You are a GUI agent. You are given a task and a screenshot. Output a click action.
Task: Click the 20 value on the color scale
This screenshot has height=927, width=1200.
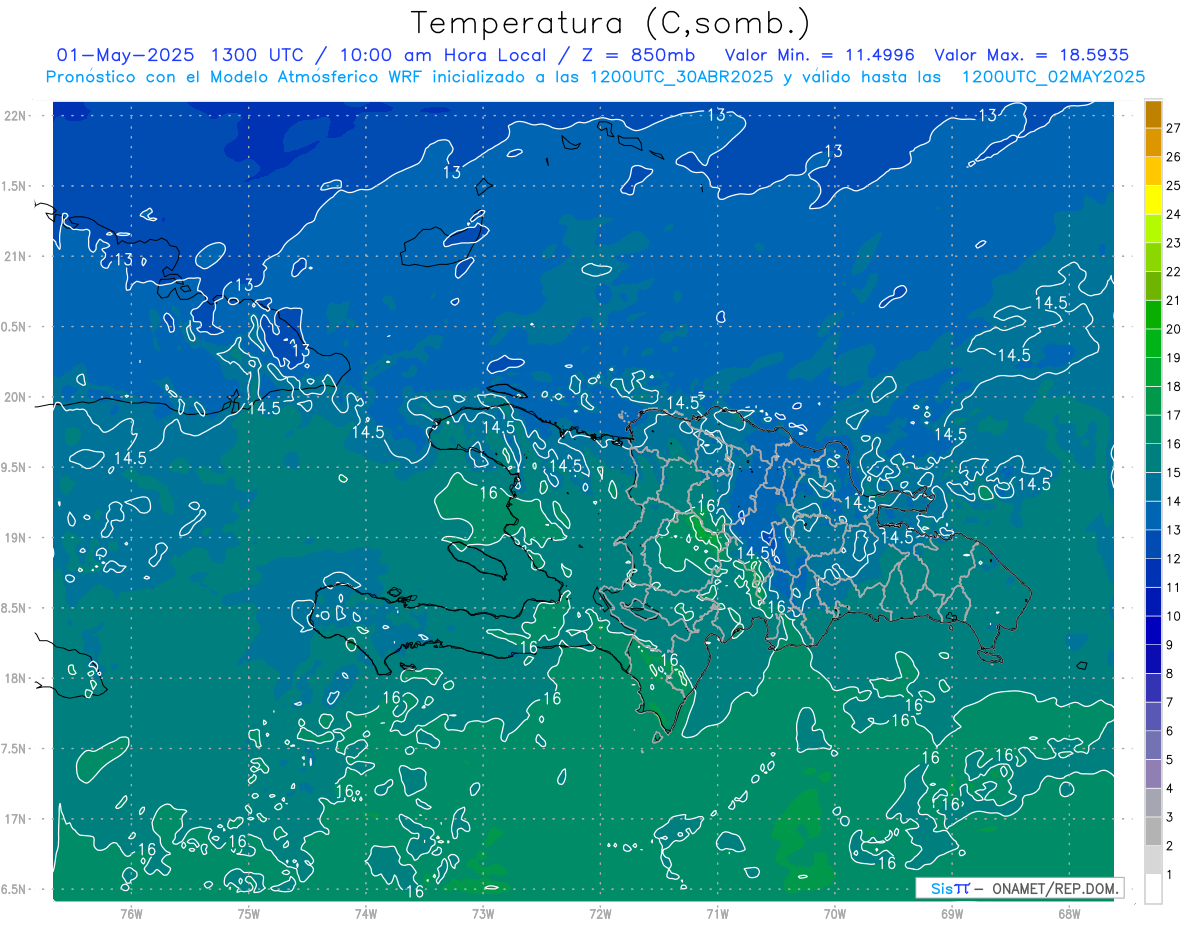(1174, 329)
